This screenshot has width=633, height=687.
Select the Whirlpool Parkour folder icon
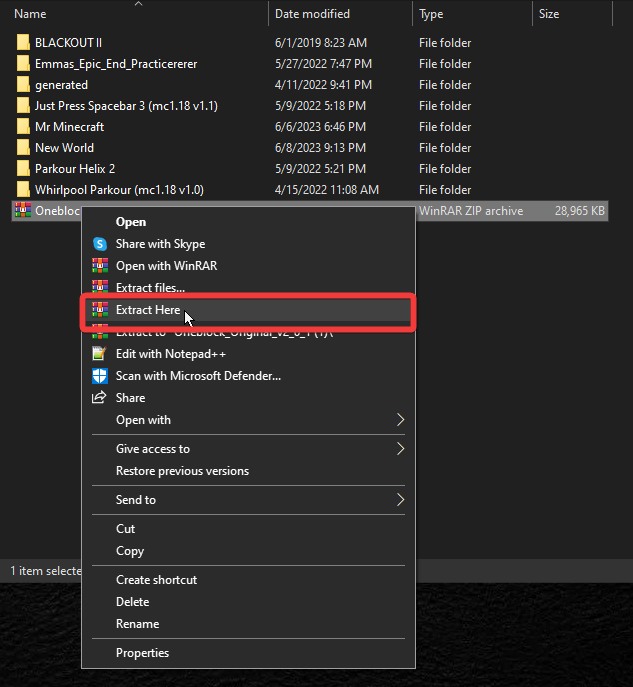pos(23,190)
